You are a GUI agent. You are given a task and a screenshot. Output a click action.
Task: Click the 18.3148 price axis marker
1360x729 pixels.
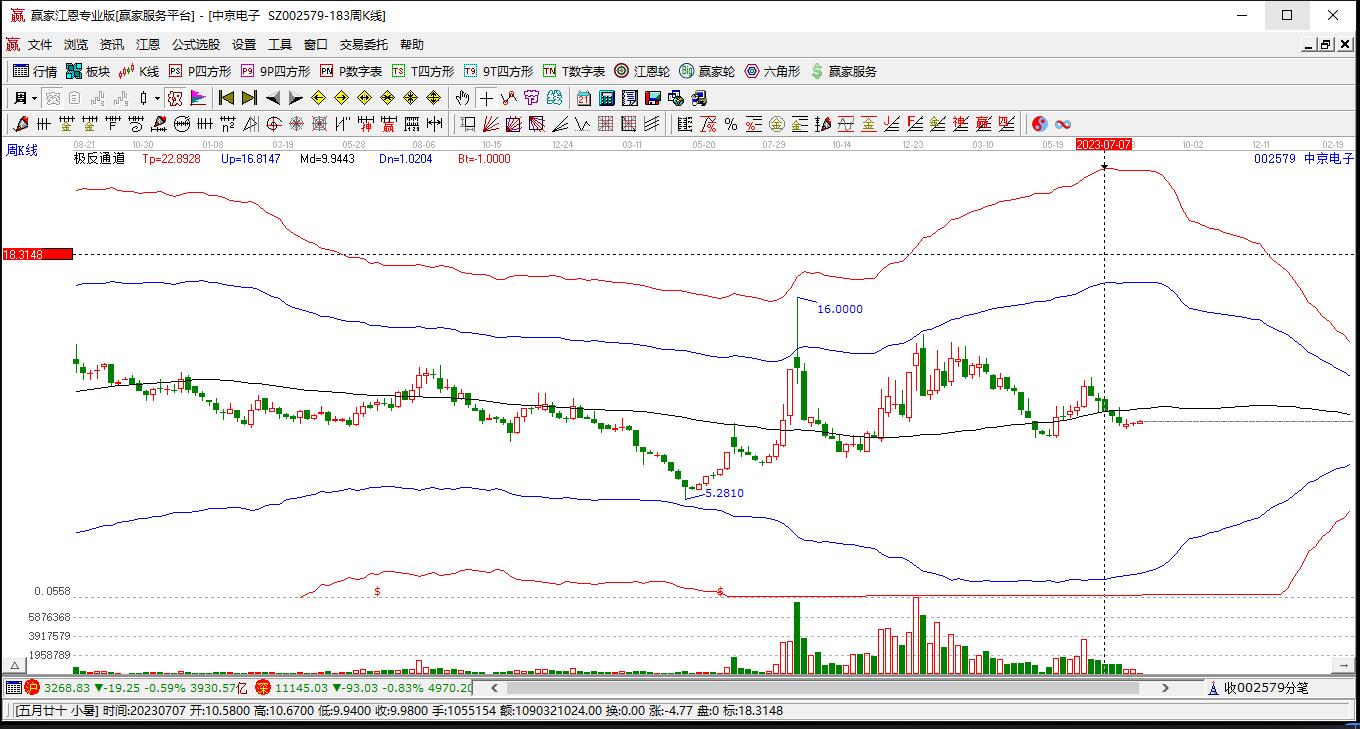(x=37, y=255)
